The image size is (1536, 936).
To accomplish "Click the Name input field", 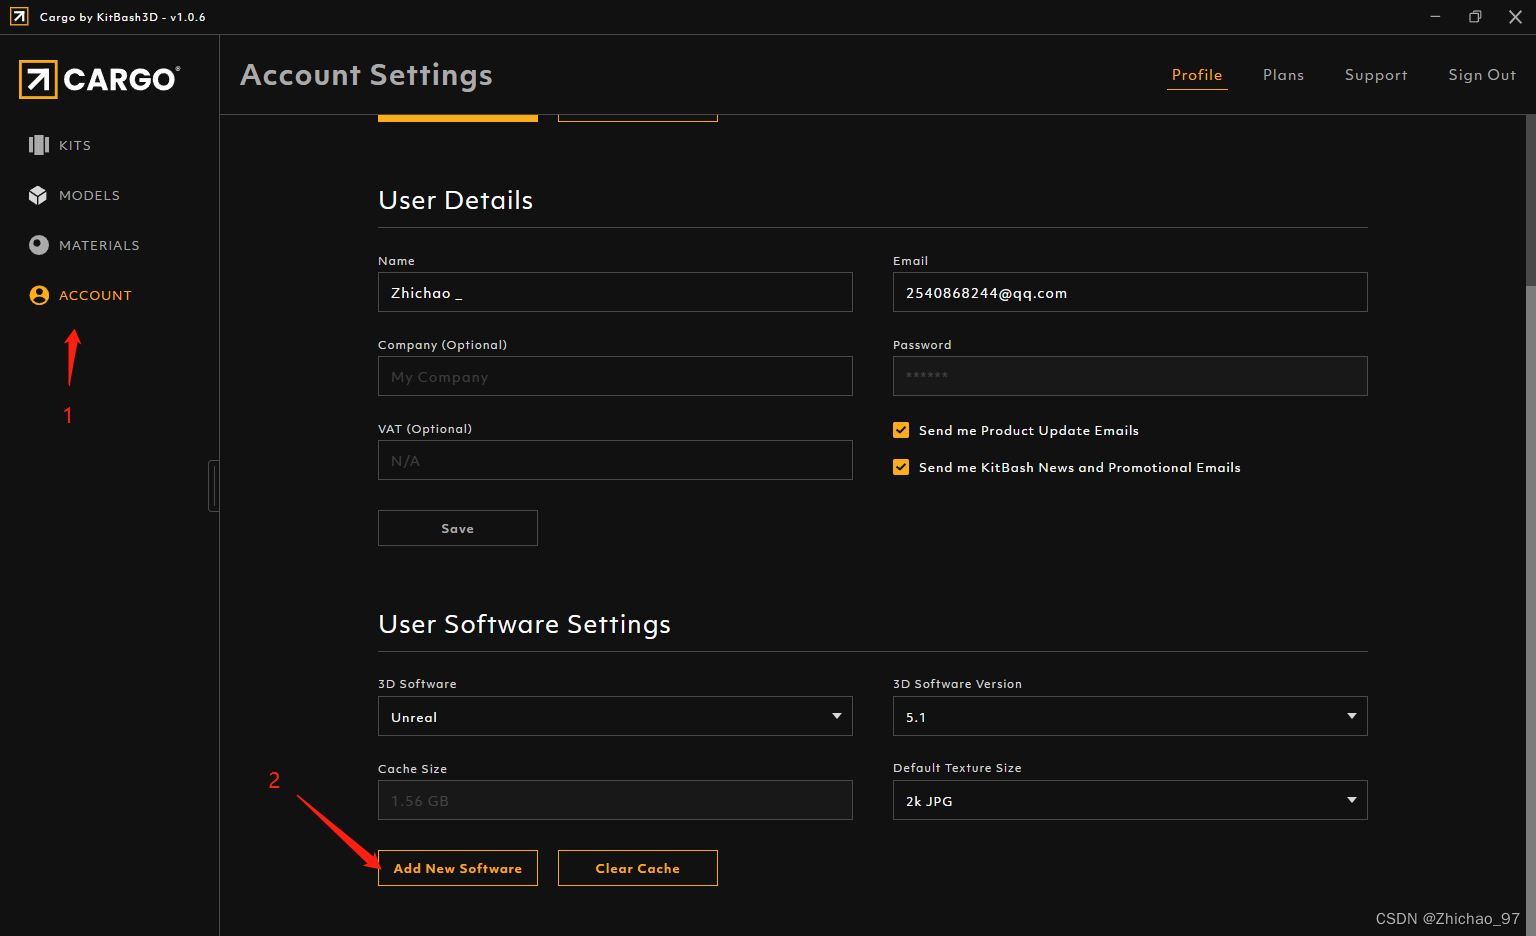I will click(615, 292).
